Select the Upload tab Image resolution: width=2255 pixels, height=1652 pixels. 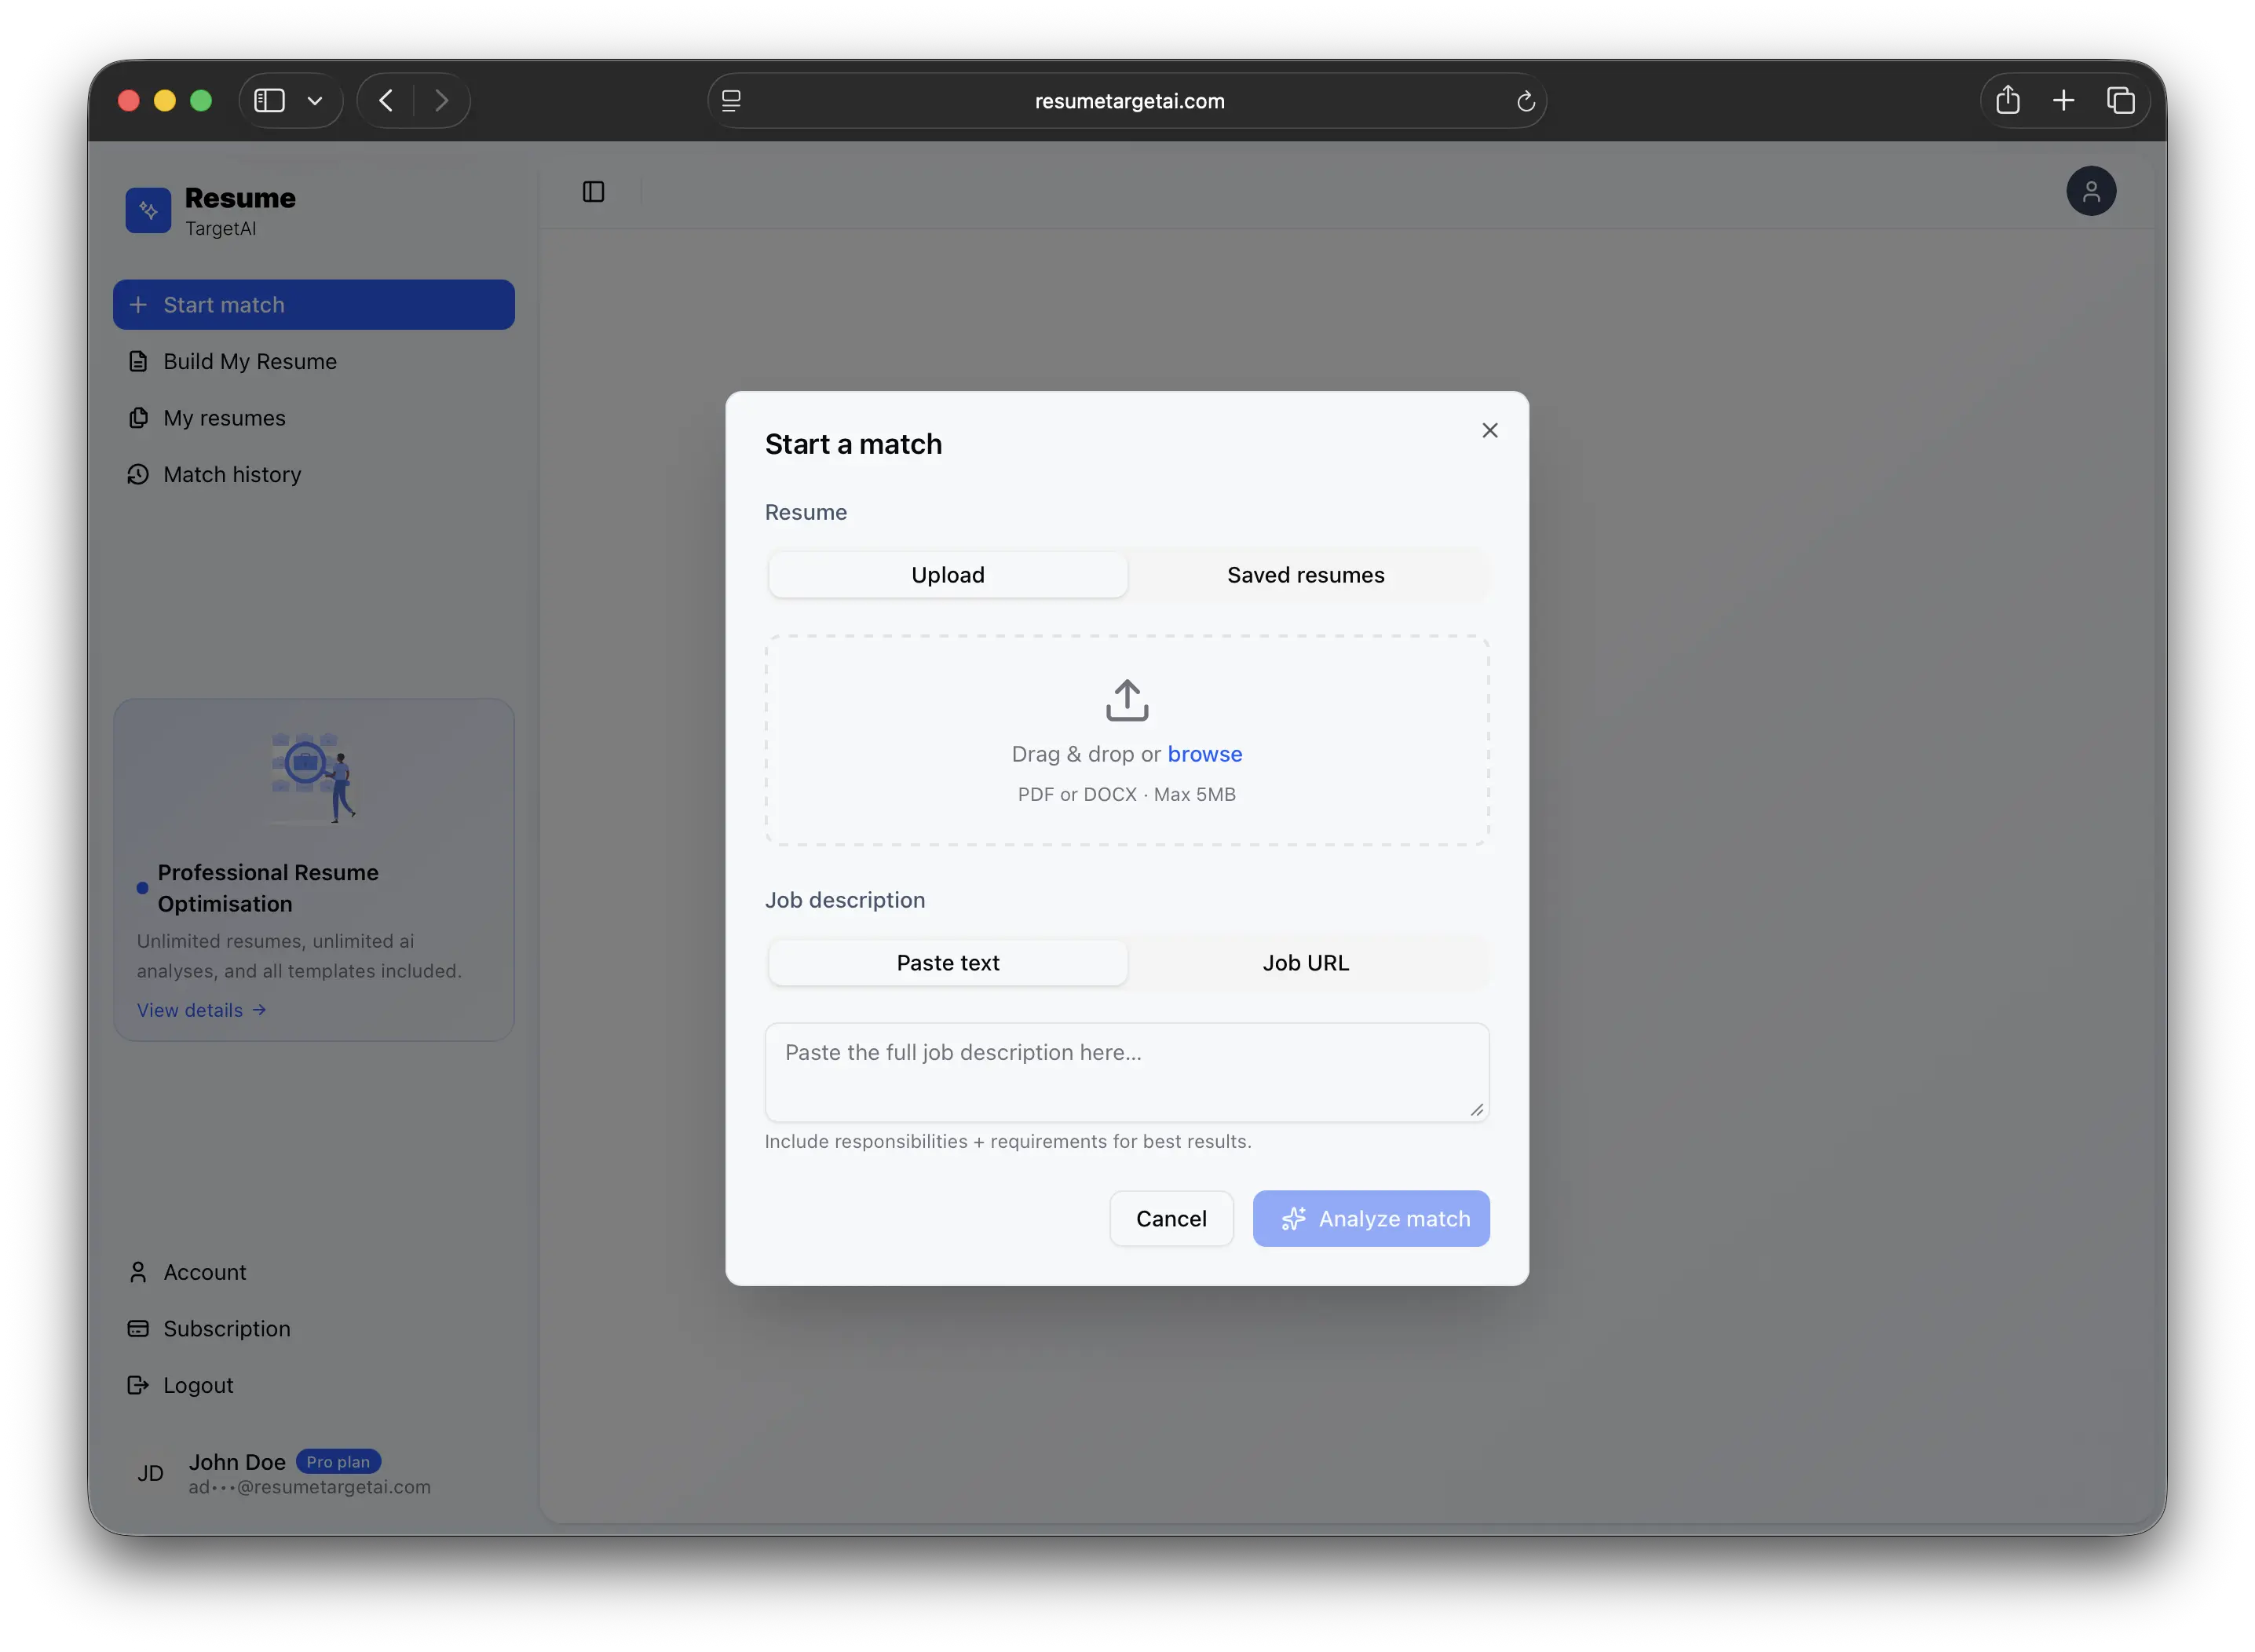(x=947, y=574)
